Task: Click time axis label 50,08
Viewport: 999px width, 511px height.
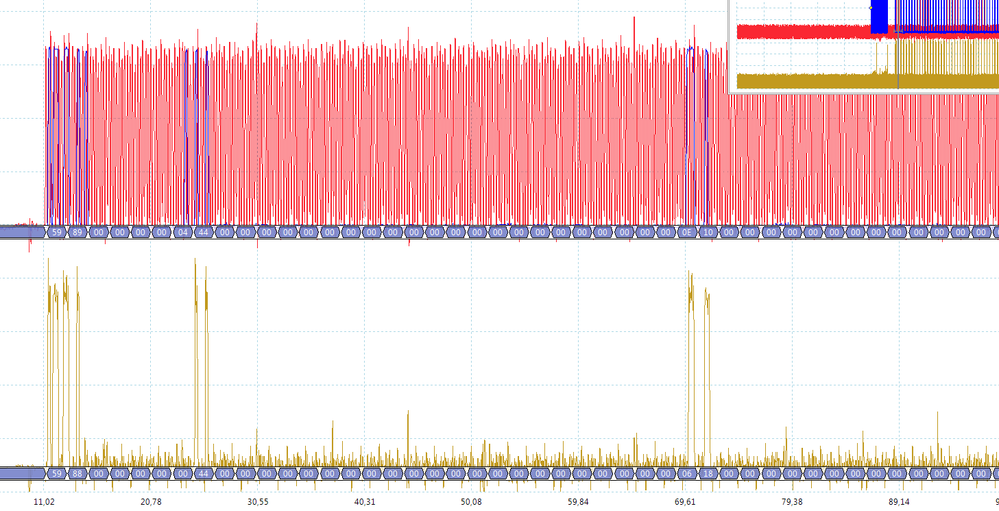Action: [471, 502]
